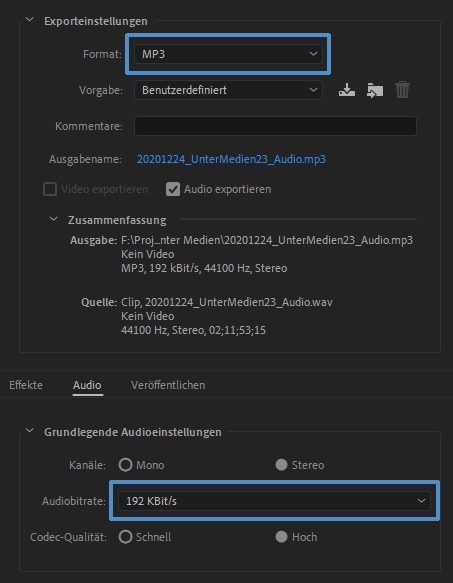Select Hoch codec quality
453x583 pixels.
[282, 537]
